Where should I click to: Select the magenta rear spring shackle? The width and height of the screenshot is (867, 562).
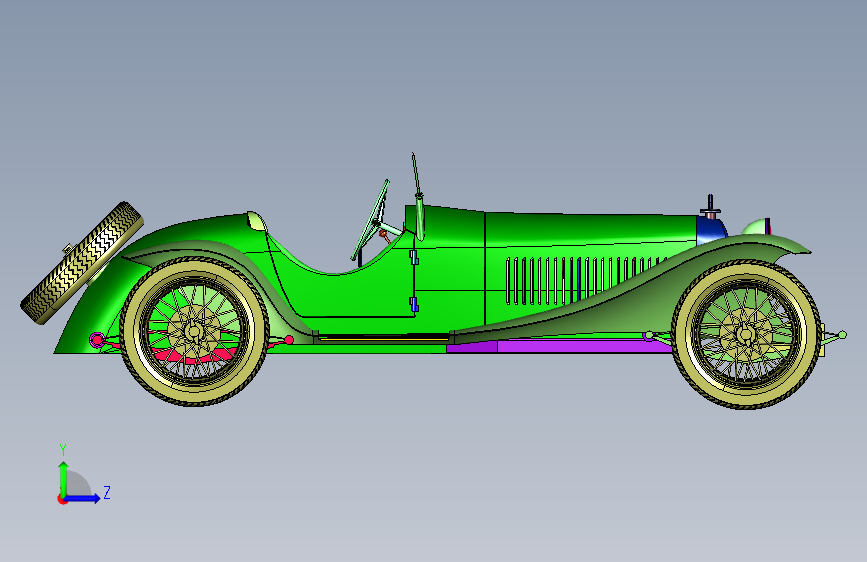tap(97, 340)
